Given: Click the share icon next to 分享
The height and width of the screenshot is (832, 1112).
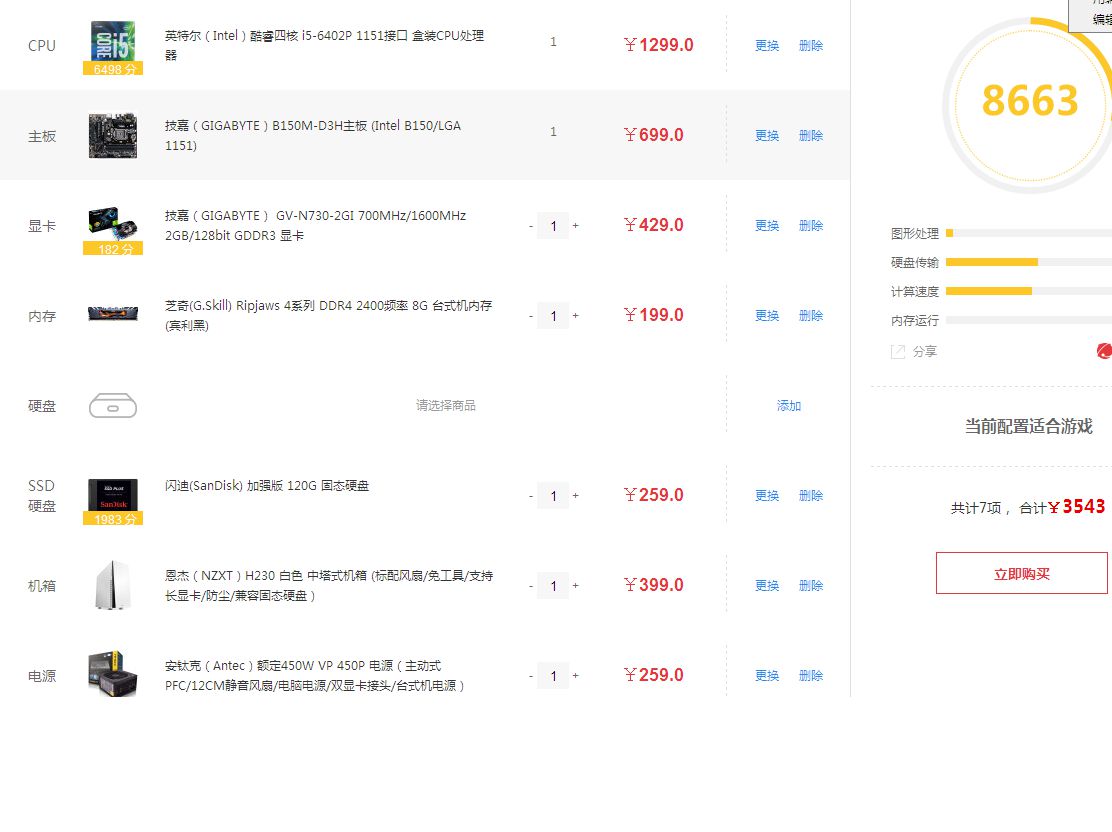Looking at the screenshot, I should point(898,352).
